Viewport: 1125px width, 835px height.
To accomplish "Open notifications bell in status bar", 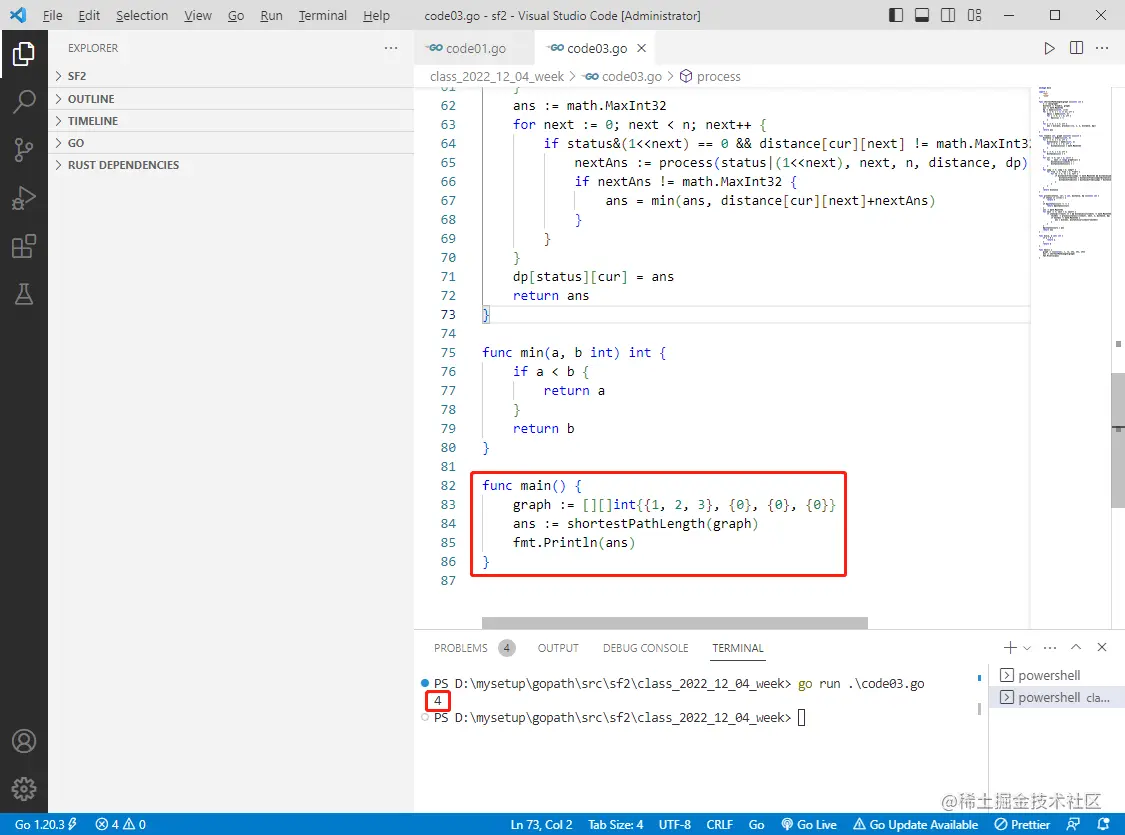I will click(x=1103, y=824).
